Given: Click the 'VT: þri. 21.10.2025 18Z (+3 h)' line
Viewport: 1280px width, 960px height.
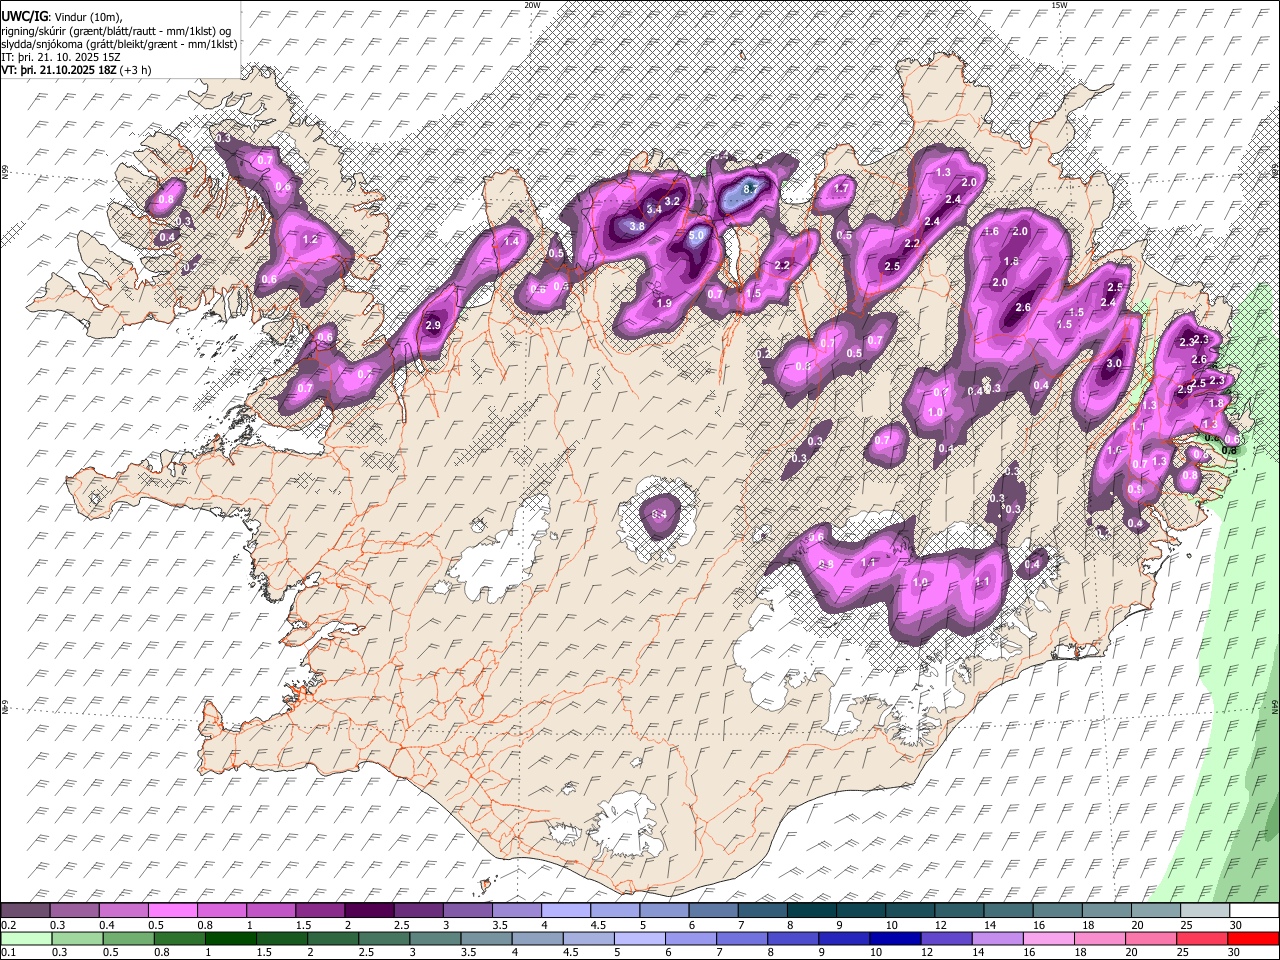Looking at the screenshot, I should pos(77,70).
